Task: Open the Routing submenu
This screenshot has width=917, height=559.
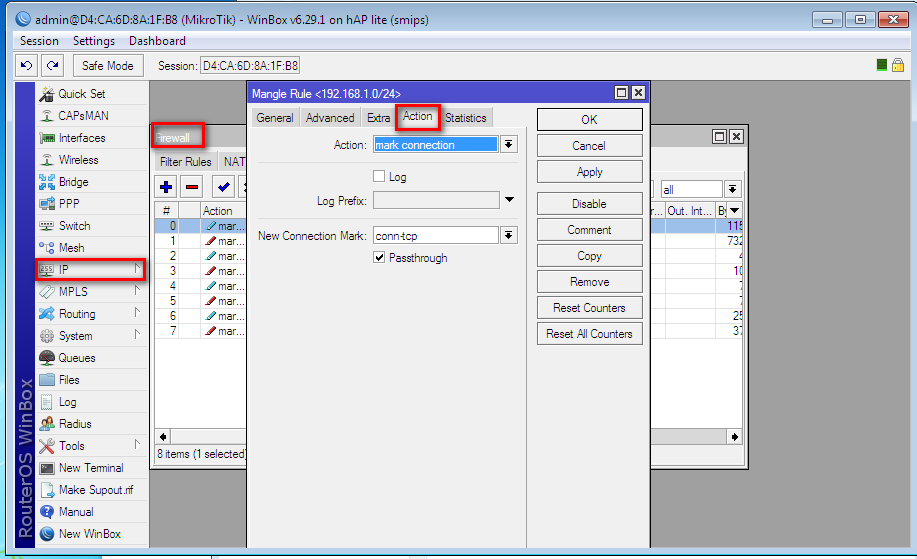Action: [x=91, y=314]
